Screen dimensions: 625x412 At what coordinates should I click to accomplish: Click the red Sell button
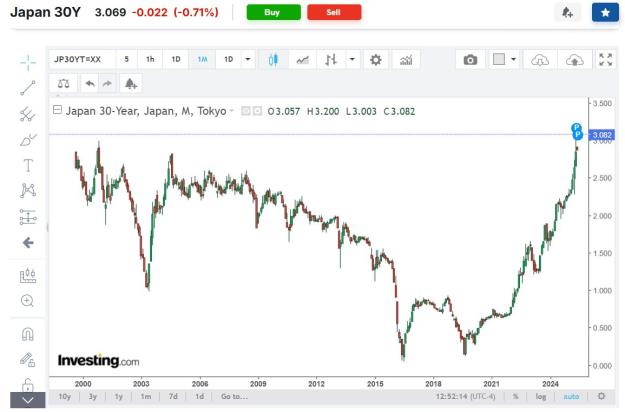(334, 12)
